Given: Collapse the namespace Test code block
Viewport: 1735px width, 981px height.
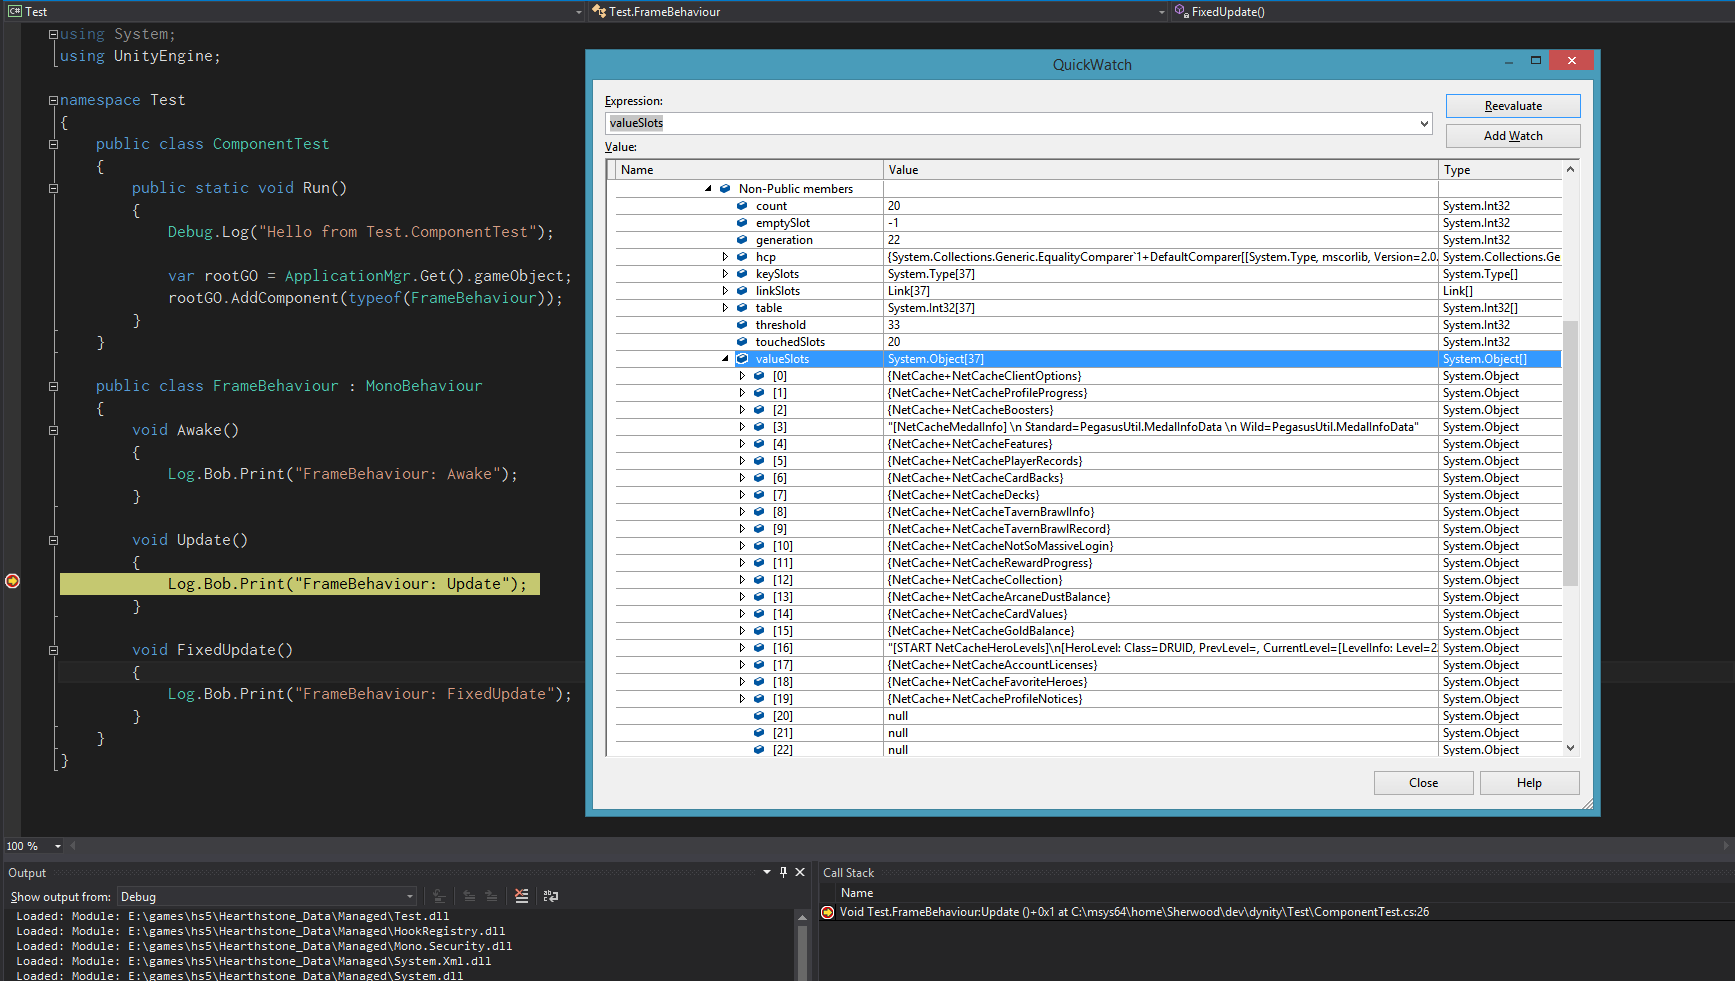Looking at the screenshot, I should [x=53, y=100].
